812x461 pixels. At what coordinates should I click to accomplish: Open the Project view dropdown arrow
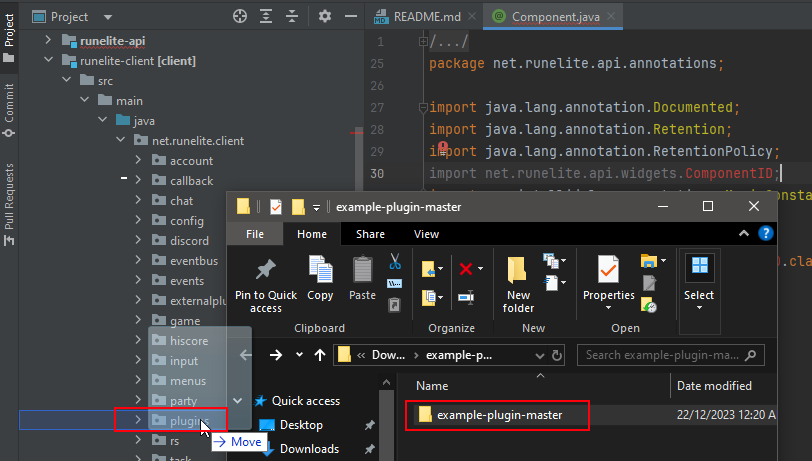click(x=108, y=17)
